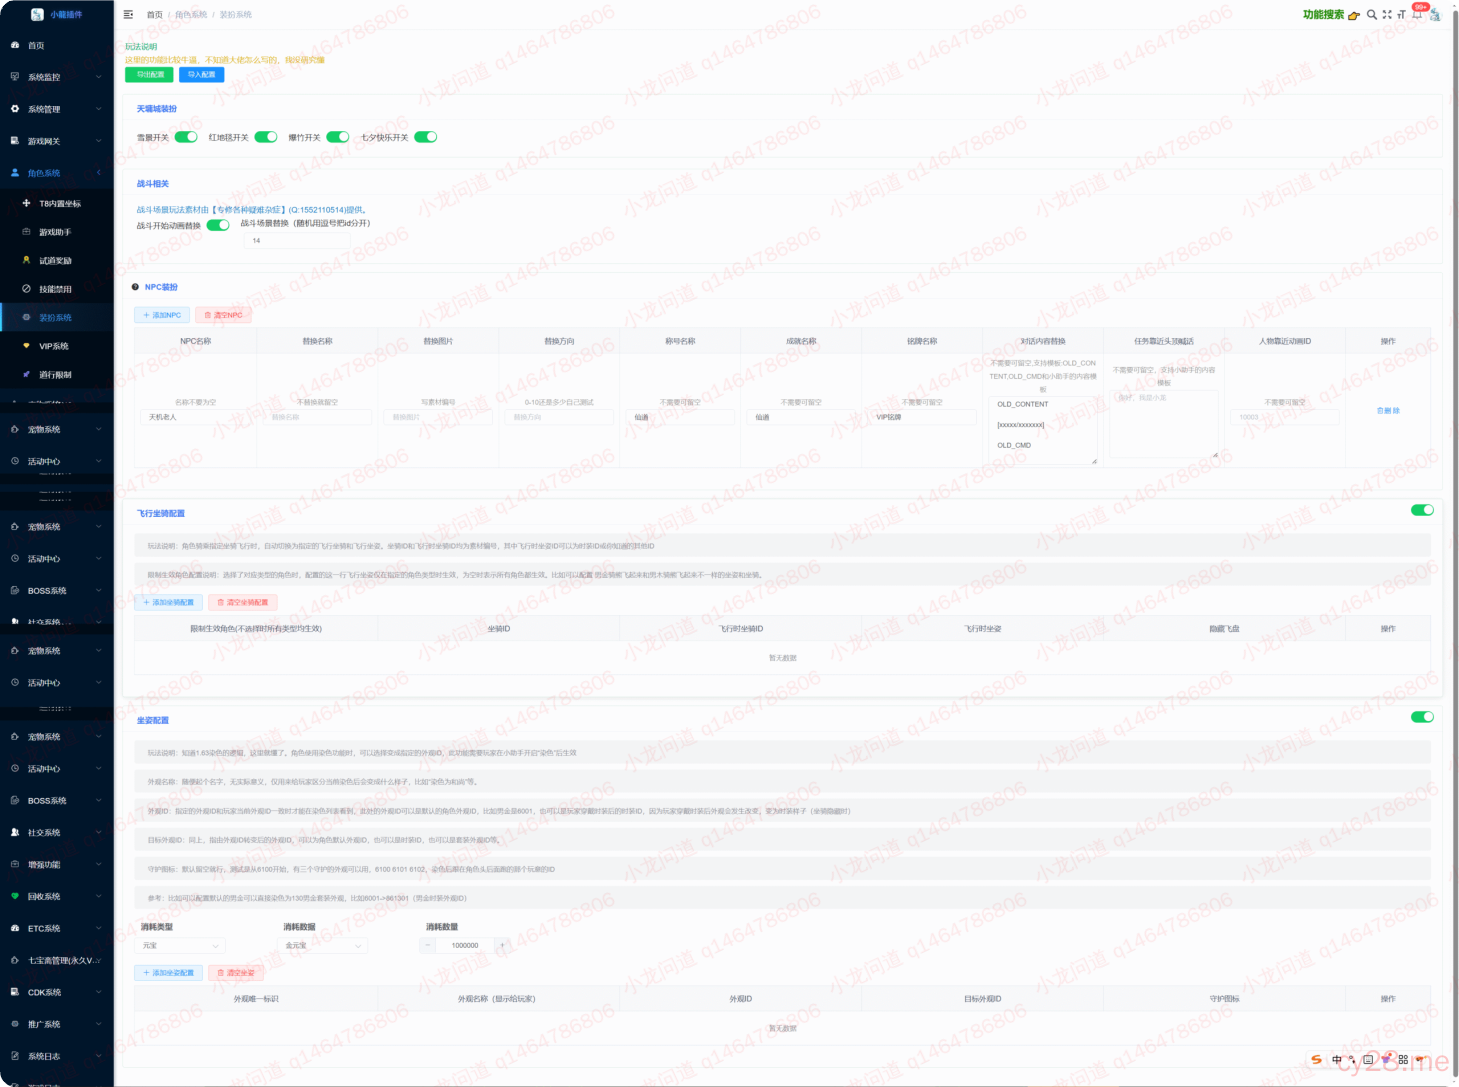Open the 消耗数据 dropdown showing 金元宝
1459x1087 pixels.
pos(324,945)
